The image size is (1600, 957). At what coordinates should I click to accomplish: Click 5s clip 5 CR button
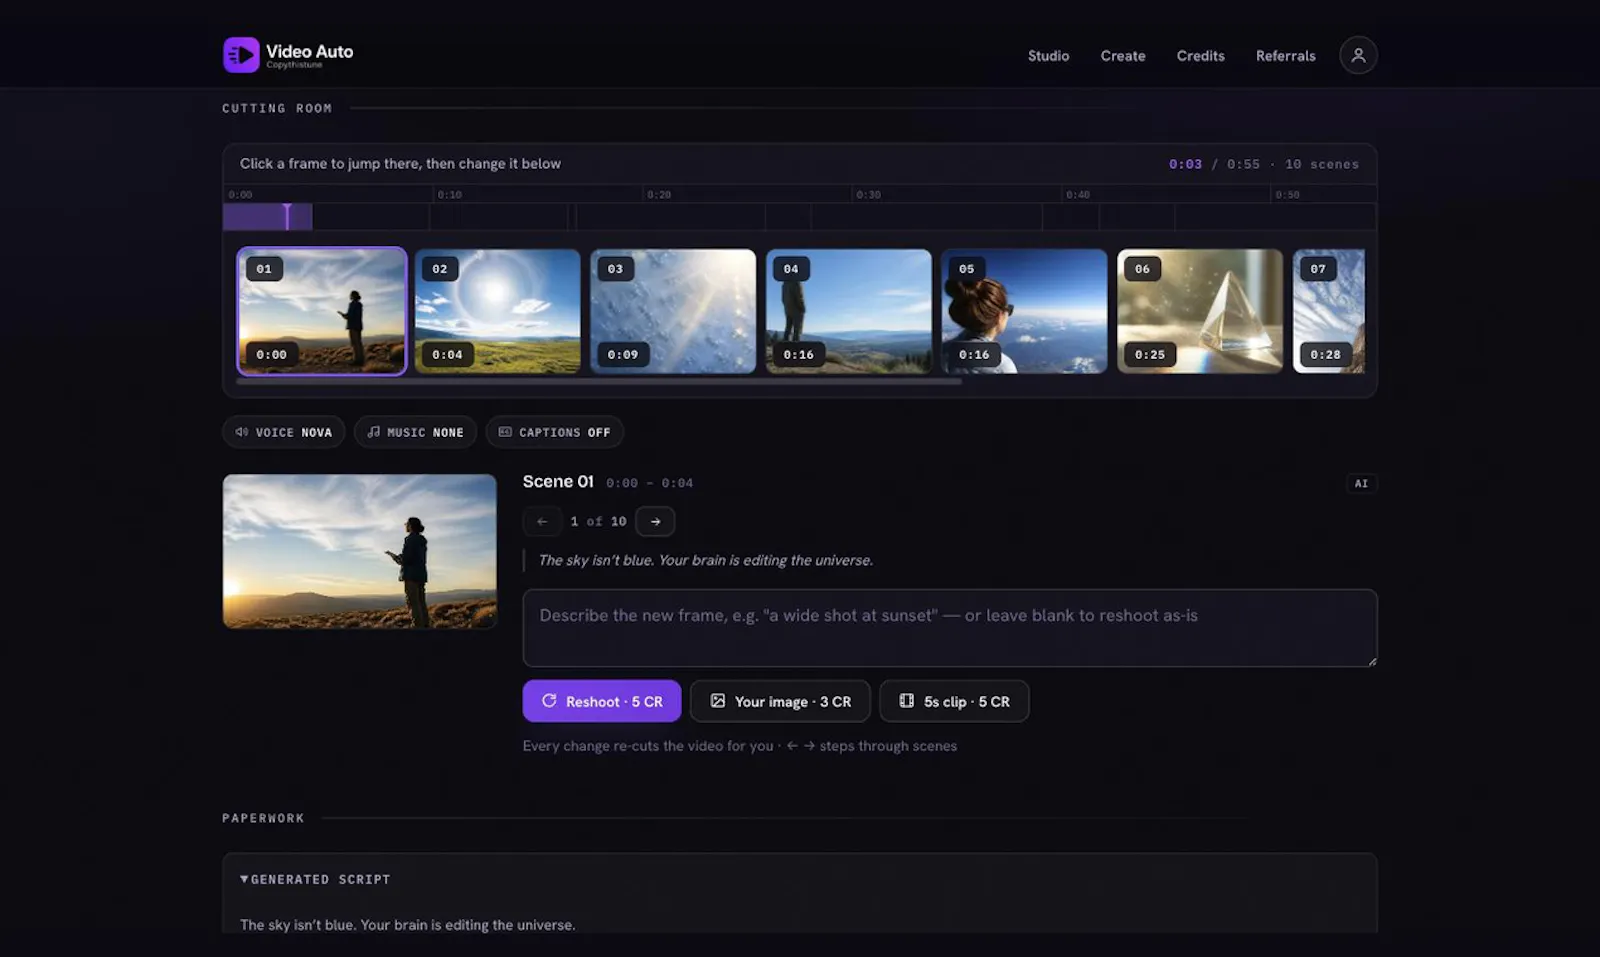point(954,701)
